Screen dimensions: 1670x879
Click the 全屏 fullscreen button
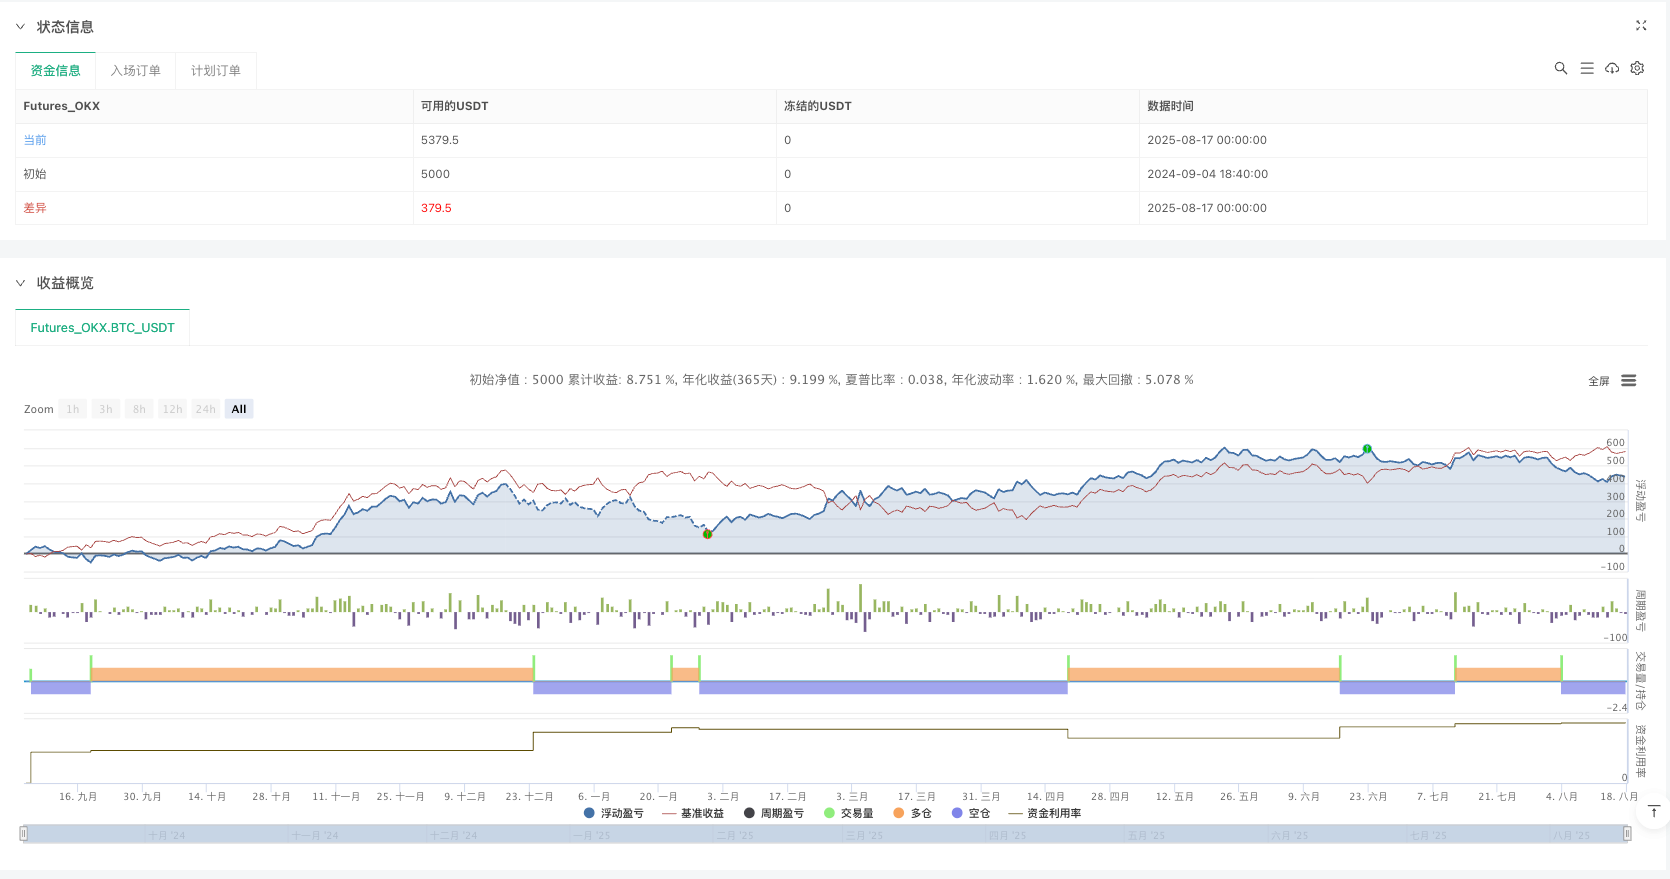coord(1598,381)
